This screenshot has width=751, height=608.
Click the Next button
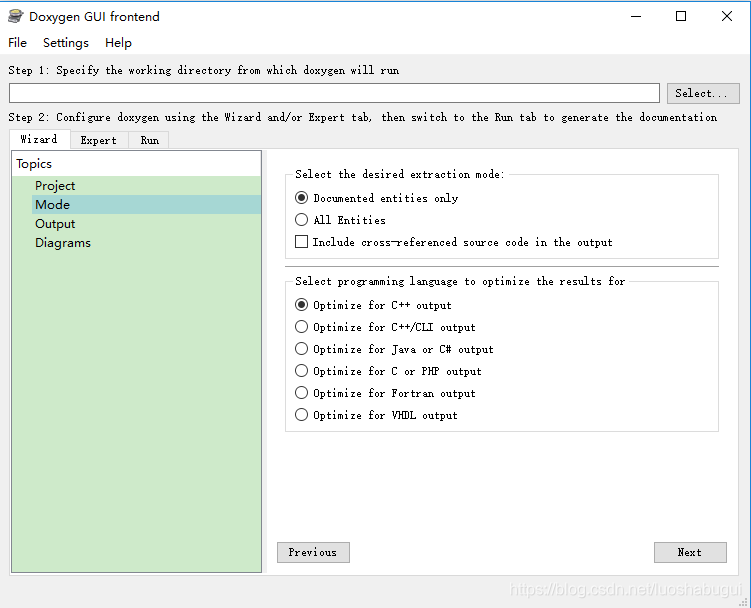click(690, 552)
